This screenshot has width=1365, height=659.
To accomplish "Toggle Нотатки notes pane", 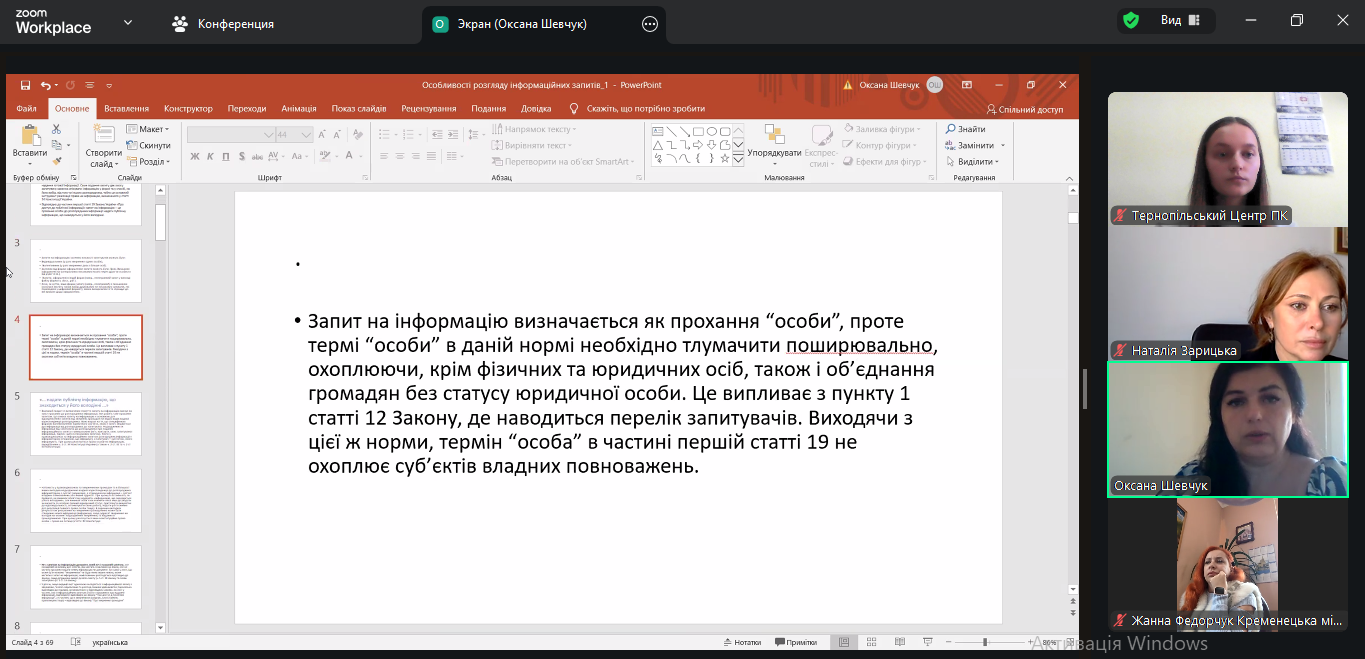I will [741, 642].
